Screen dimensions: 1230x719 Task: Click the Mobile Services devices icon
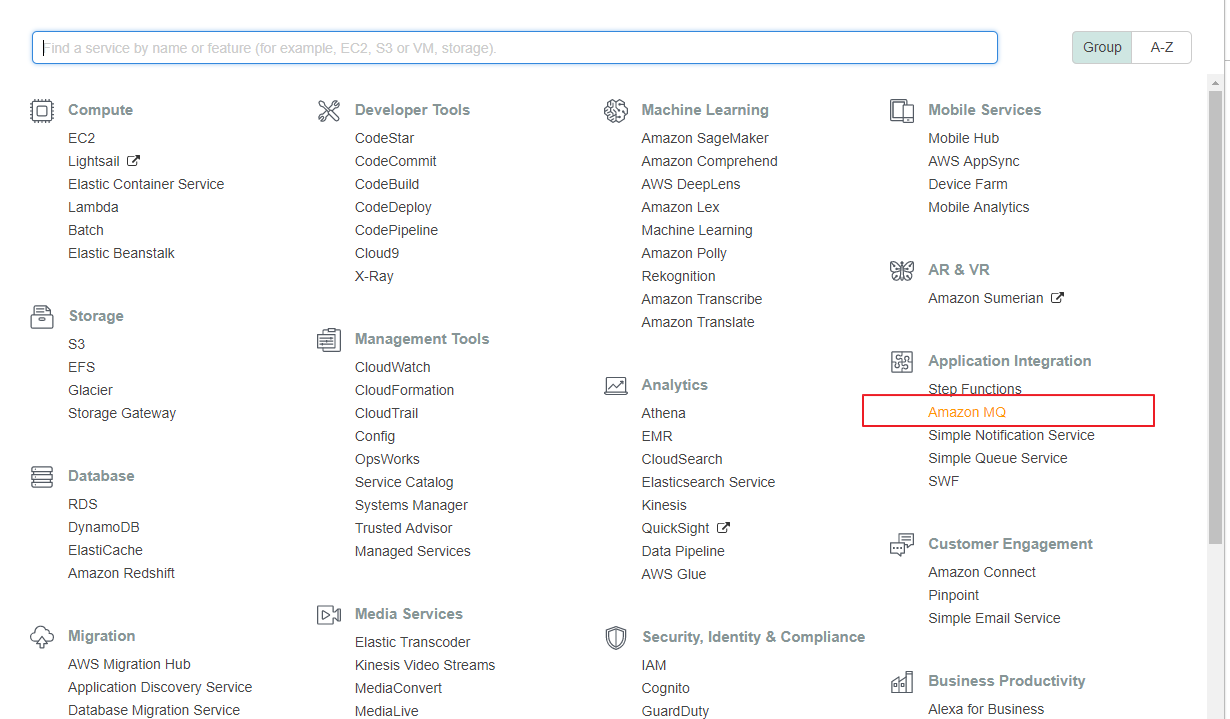(x=902, y=110)
